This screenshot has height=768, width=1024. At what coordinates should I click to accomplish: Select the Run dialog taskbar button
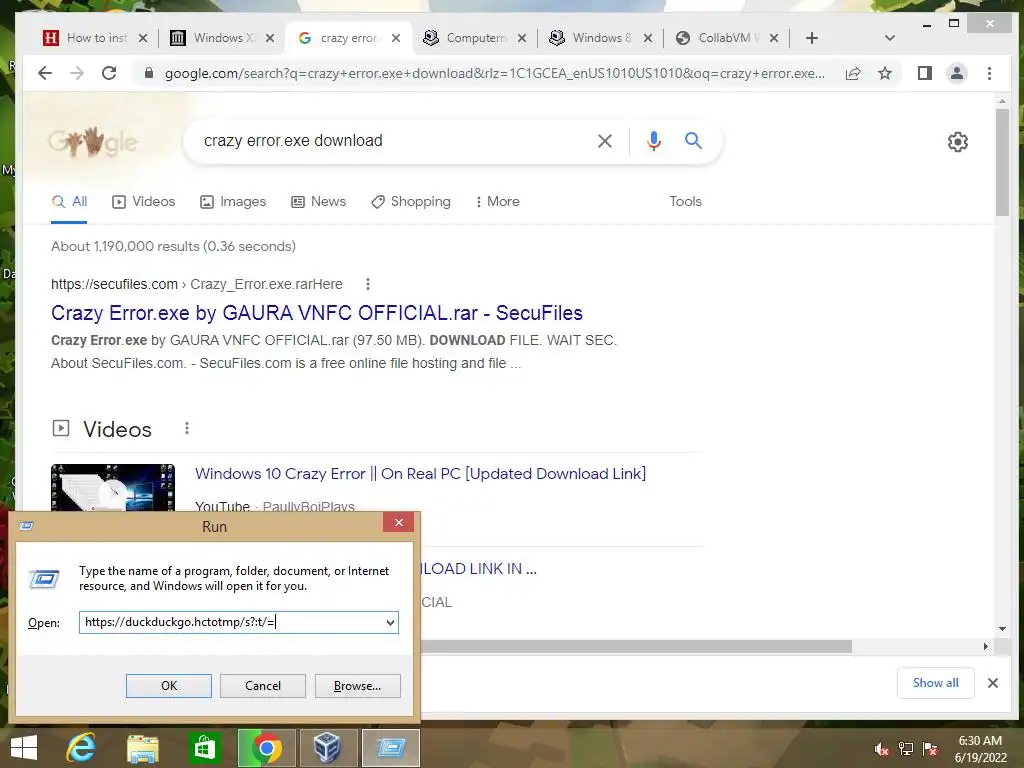click(391, 748)
